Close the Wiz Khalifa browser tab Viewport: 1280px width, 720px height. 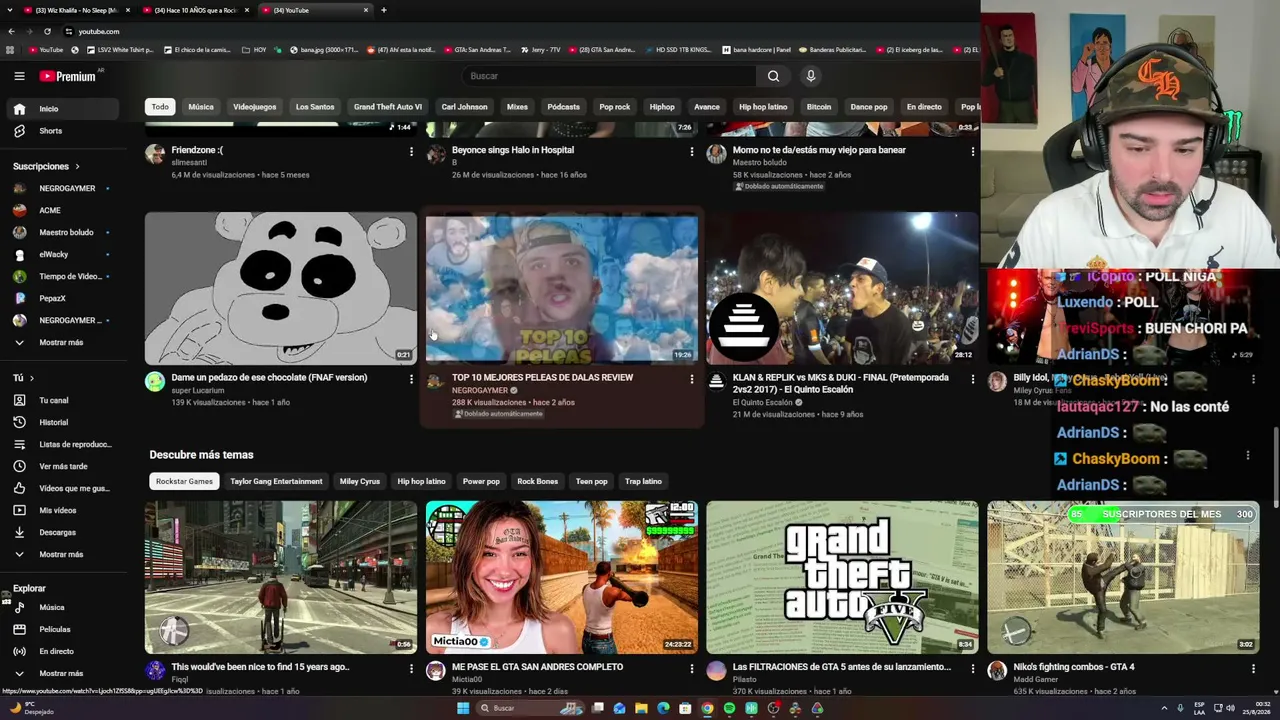[x=127, y=10]
